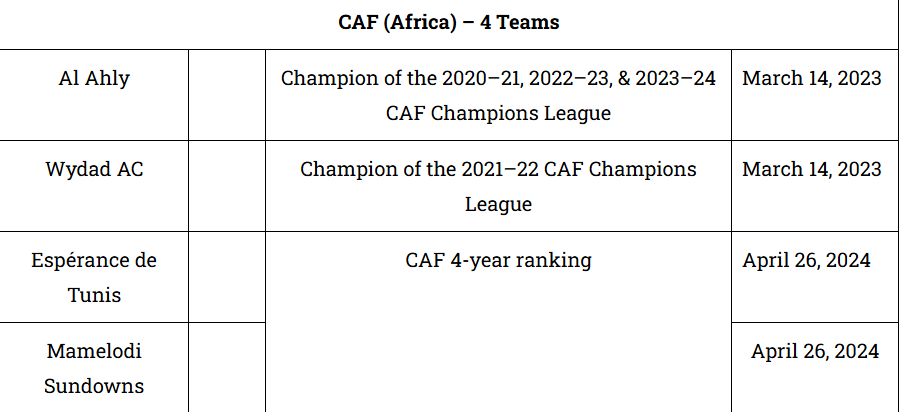The height and width of the screenshot is (412, 909).
Task: Select the Al Ahly team cell
Action: [x=94, y=78]
